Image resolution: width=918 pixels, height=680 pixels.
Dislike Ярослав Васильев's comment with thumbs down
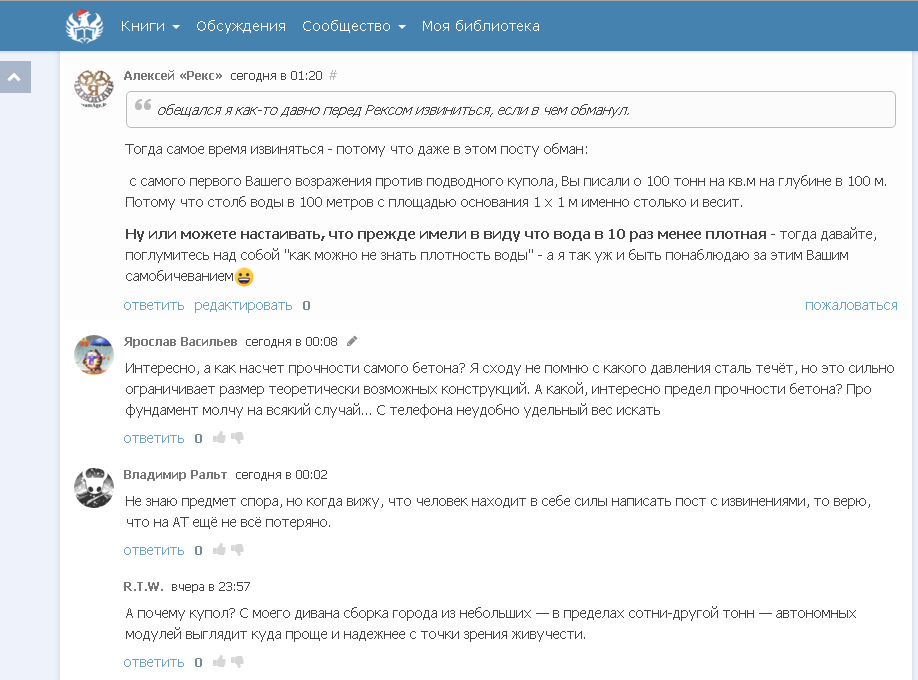(x=237, y=438)
